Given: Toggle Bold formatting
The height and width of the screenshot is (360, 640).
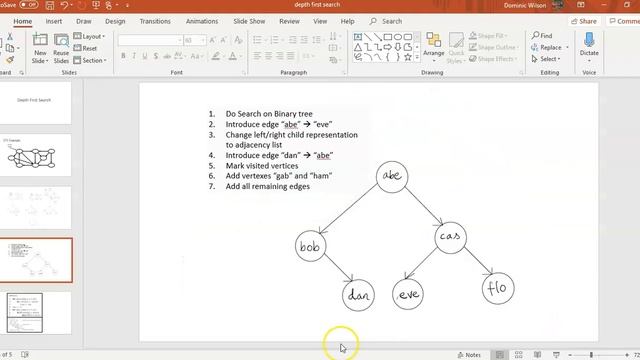Looking at the screenshot, I should (x=123, y=56).
